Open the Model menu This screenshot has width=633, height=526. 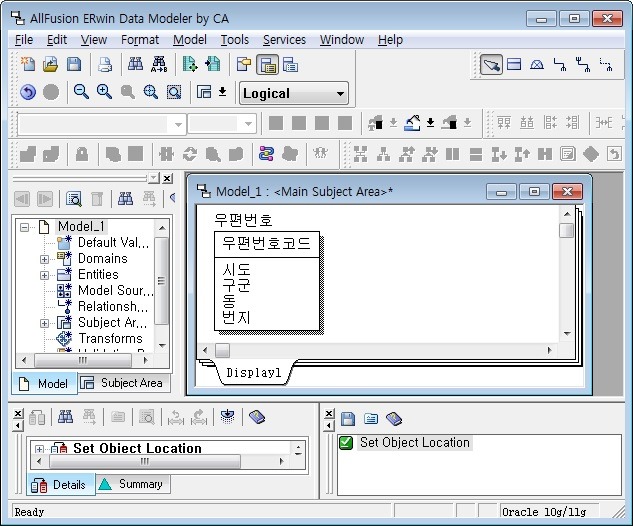(x=190, y=40)
